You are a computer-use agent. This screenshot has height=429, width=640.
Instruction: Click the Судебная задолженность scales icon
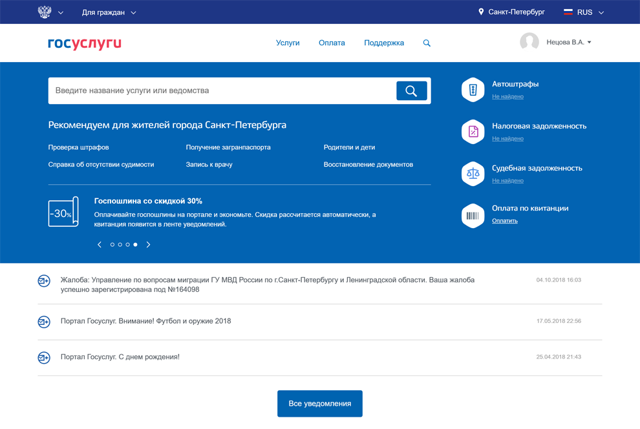(473, 173)
